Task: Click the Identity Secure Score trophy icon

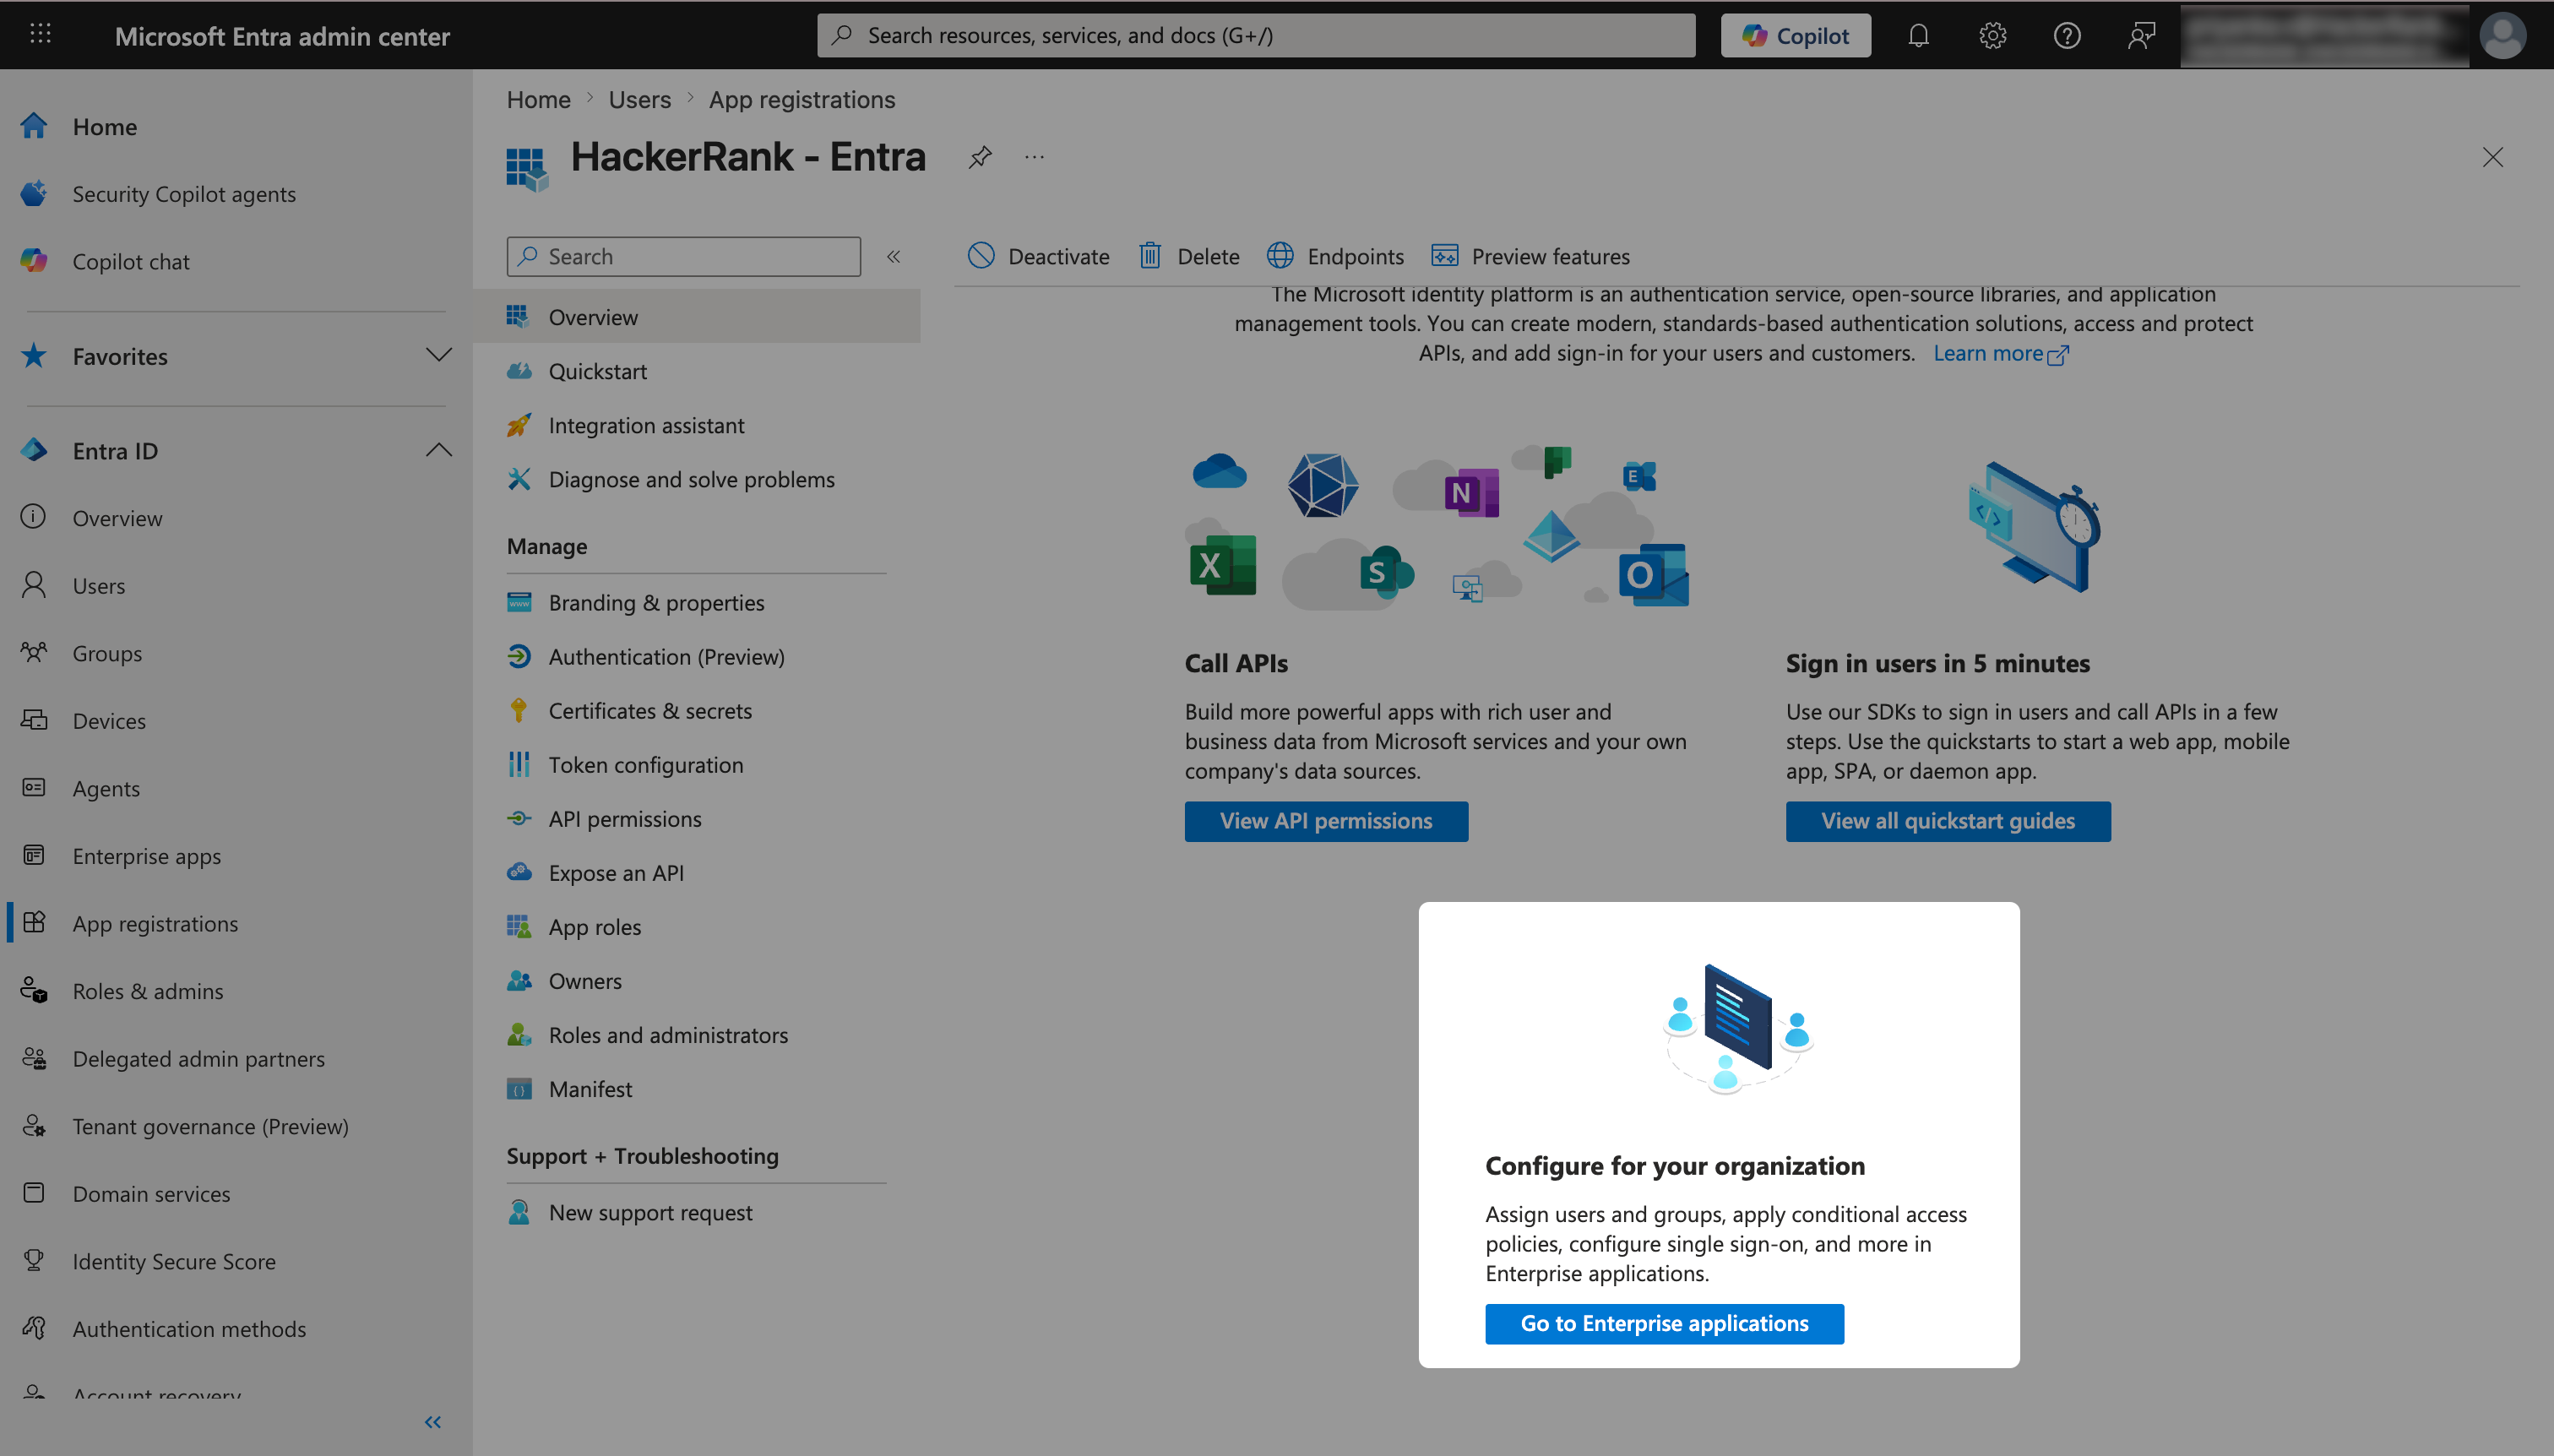Action: pyautogui.click(x=34, y=1260)
